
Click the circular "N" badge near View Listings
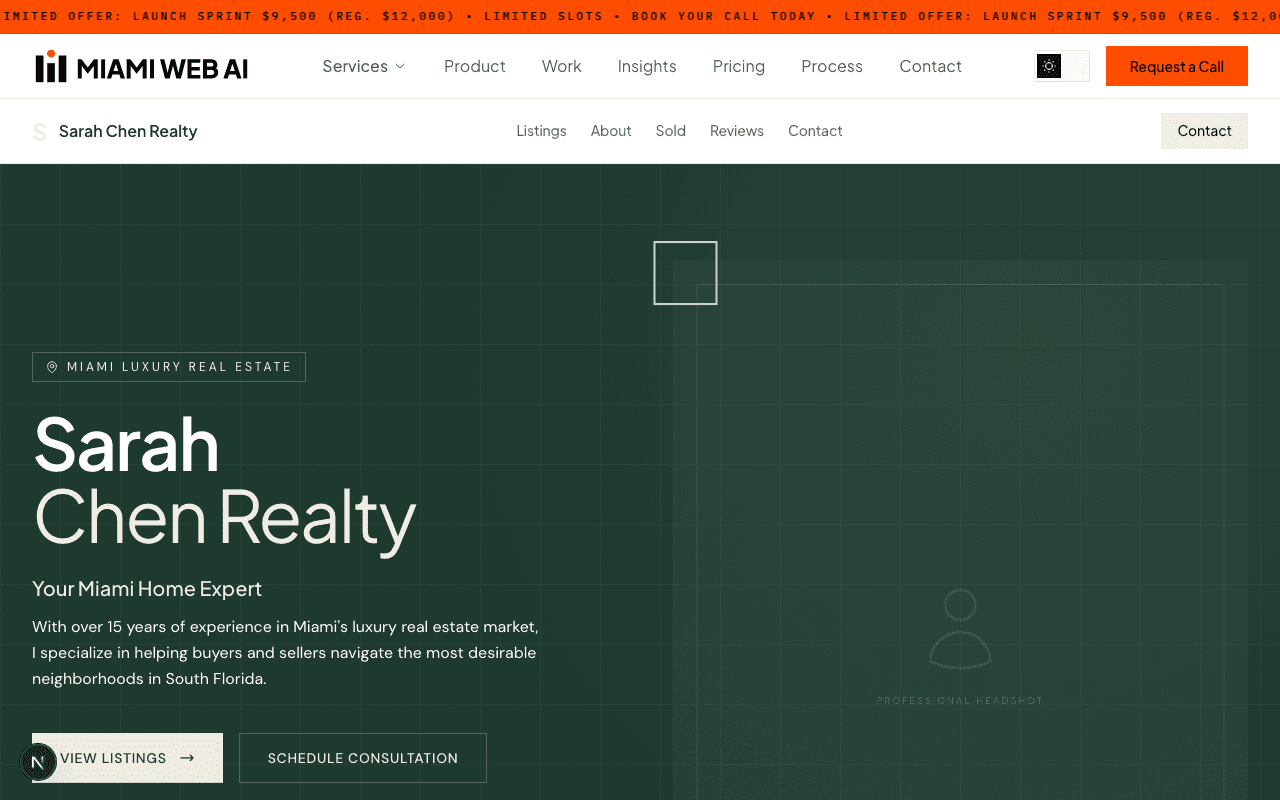coord(38,762)
